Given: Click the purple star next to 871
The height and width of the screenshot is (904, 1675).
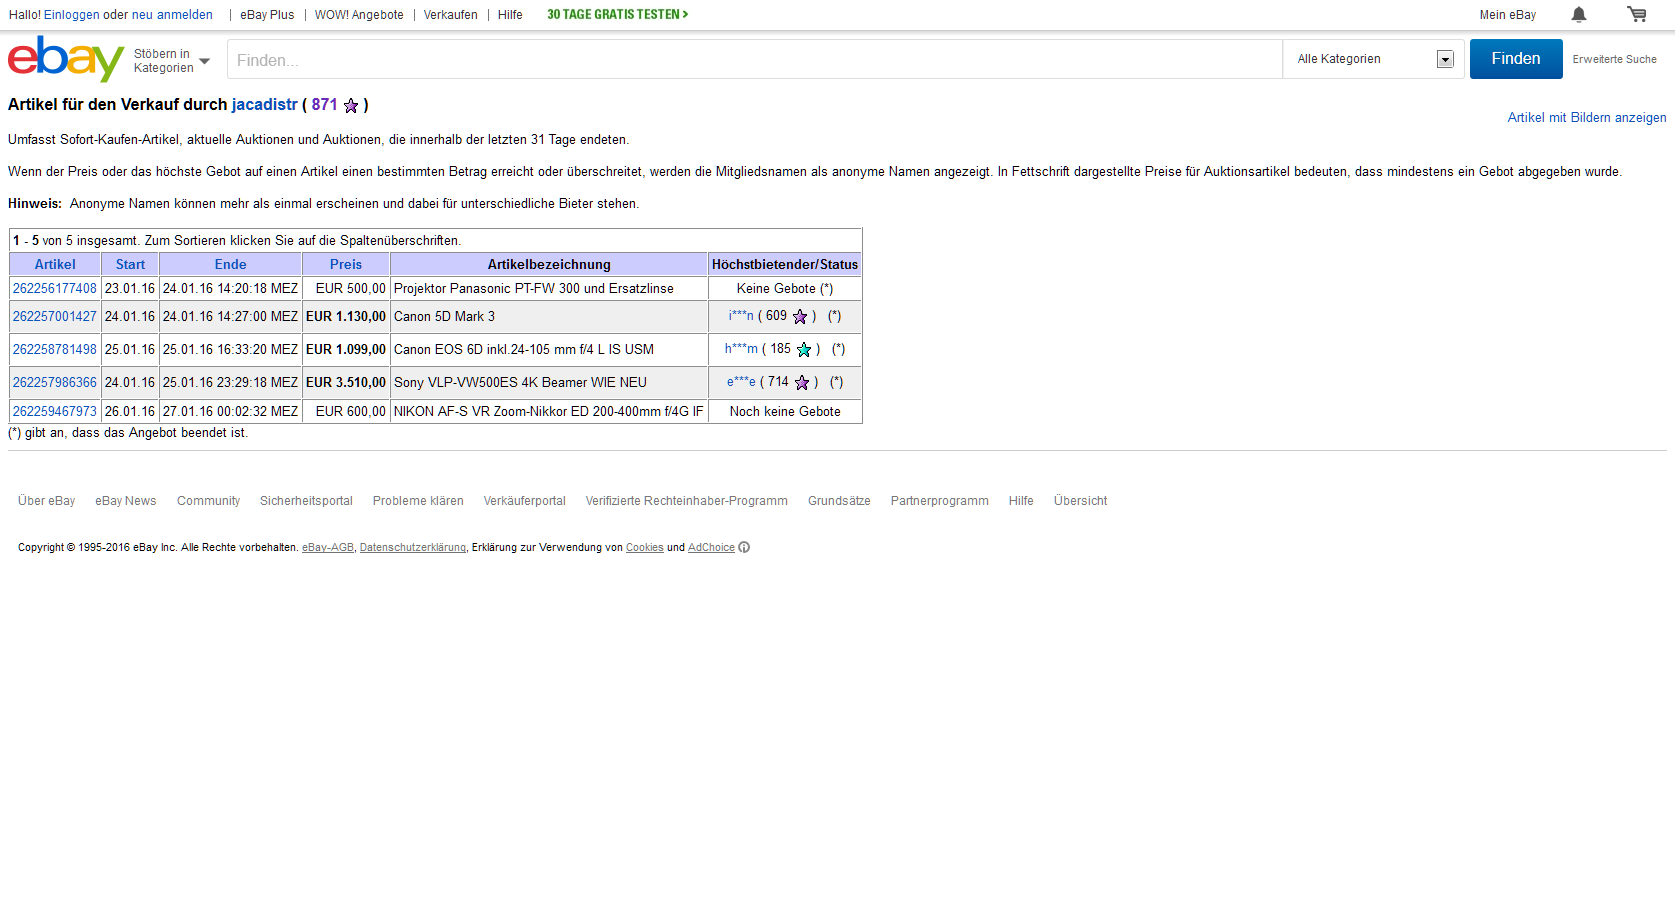Looking at the screenshot, I should pos(351,105).
